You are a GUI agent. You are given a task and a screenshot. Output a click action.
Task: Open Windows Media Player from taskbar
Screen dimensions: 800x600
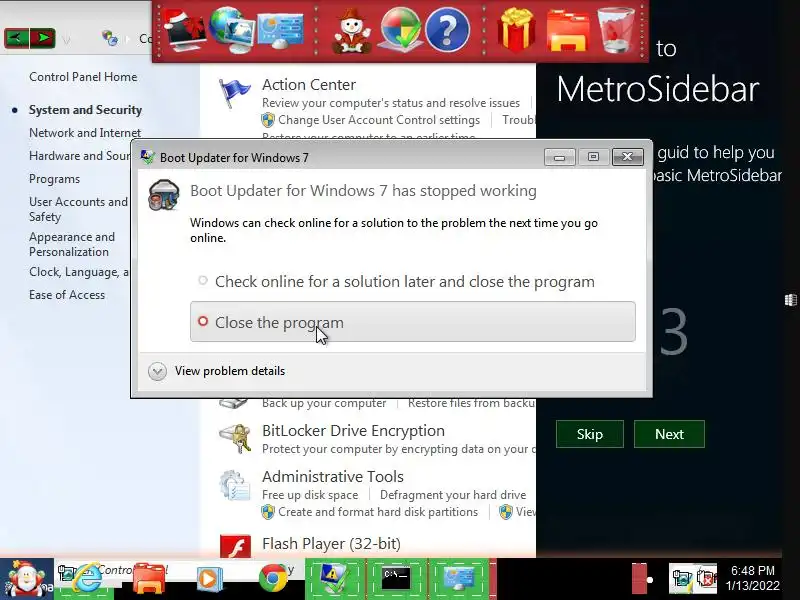point(210,580)
